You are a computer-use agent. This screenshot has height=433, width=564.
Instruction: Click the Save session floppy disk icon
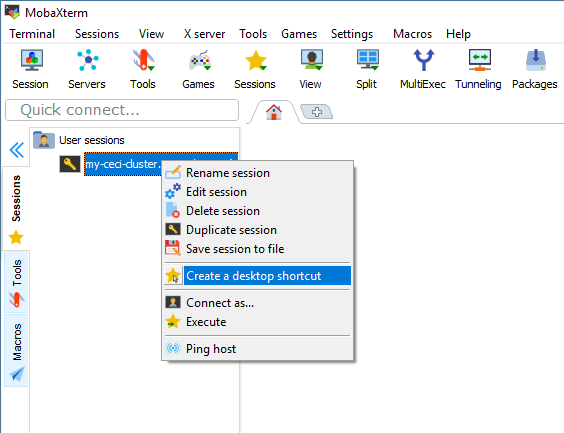point(173,248)
